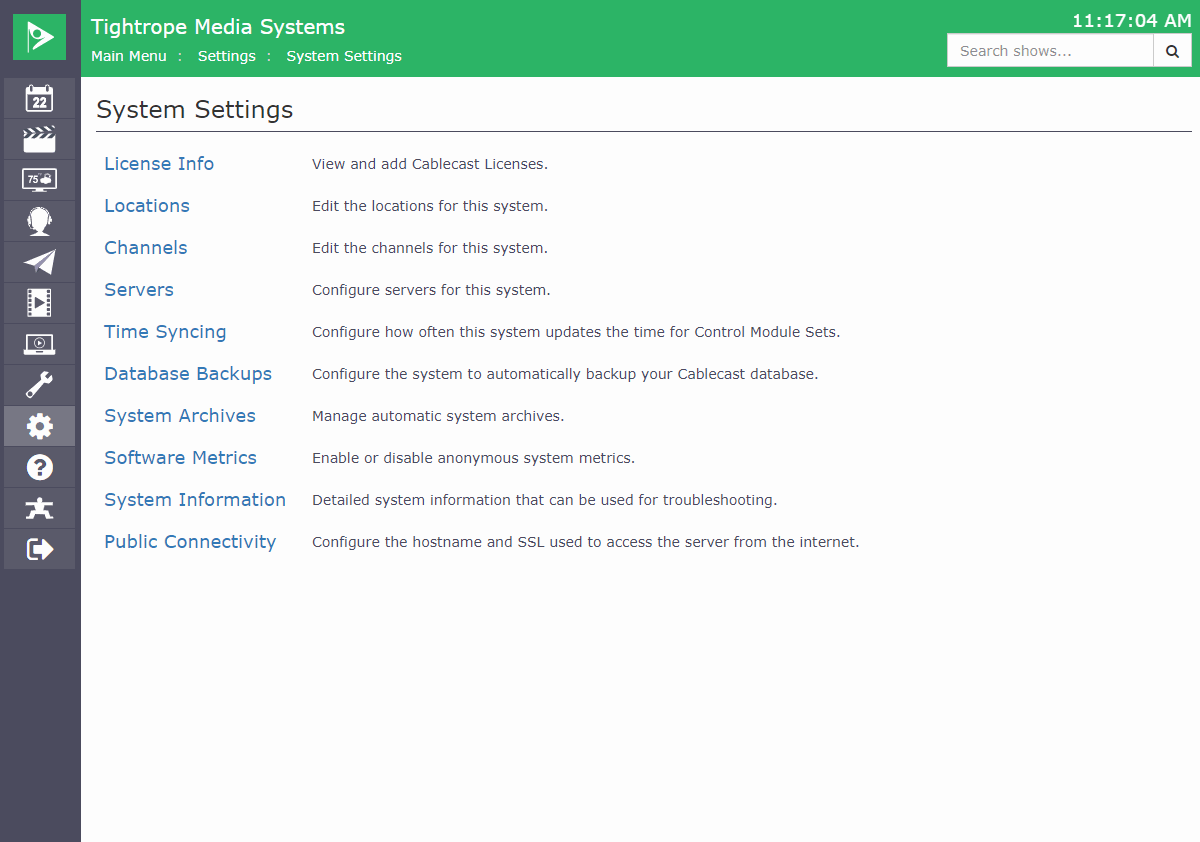Click the Database Backups description text
Image resolution: width=1200 pixels, height=842 pixels.
(x=565, y=374)
